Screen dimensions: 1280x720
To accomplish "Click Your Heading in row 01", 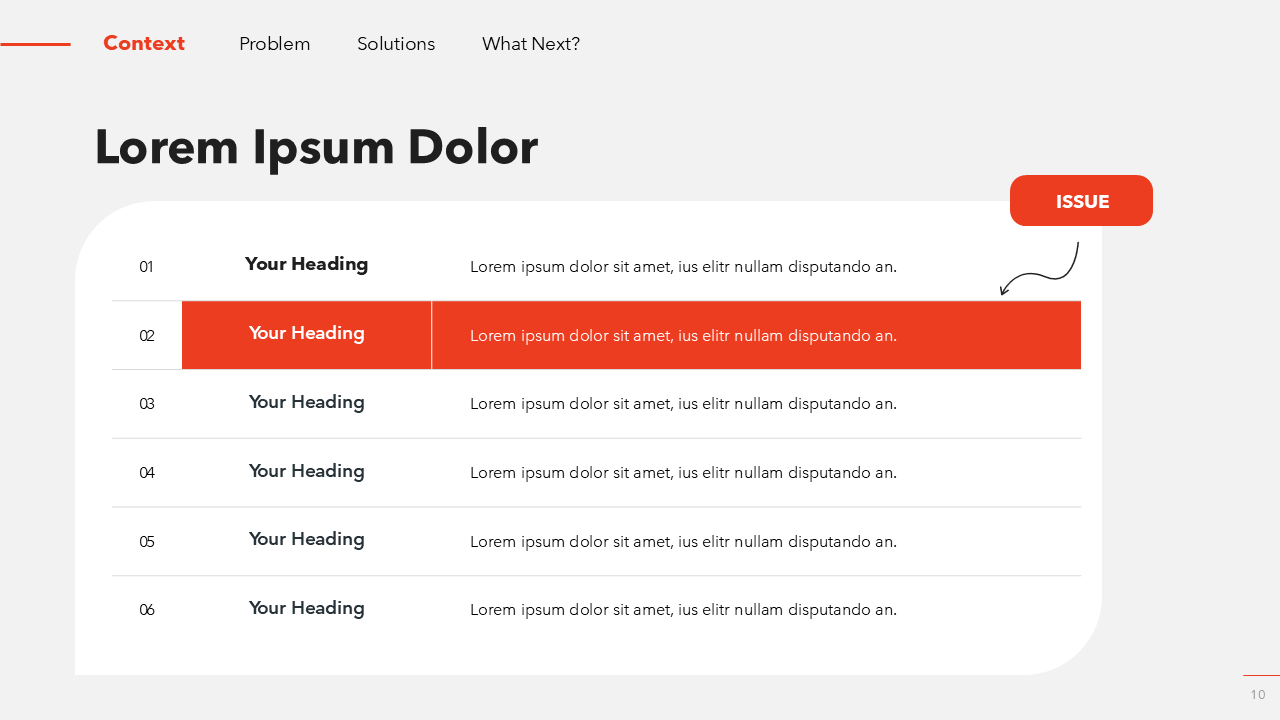I will [x=306, y=264].
